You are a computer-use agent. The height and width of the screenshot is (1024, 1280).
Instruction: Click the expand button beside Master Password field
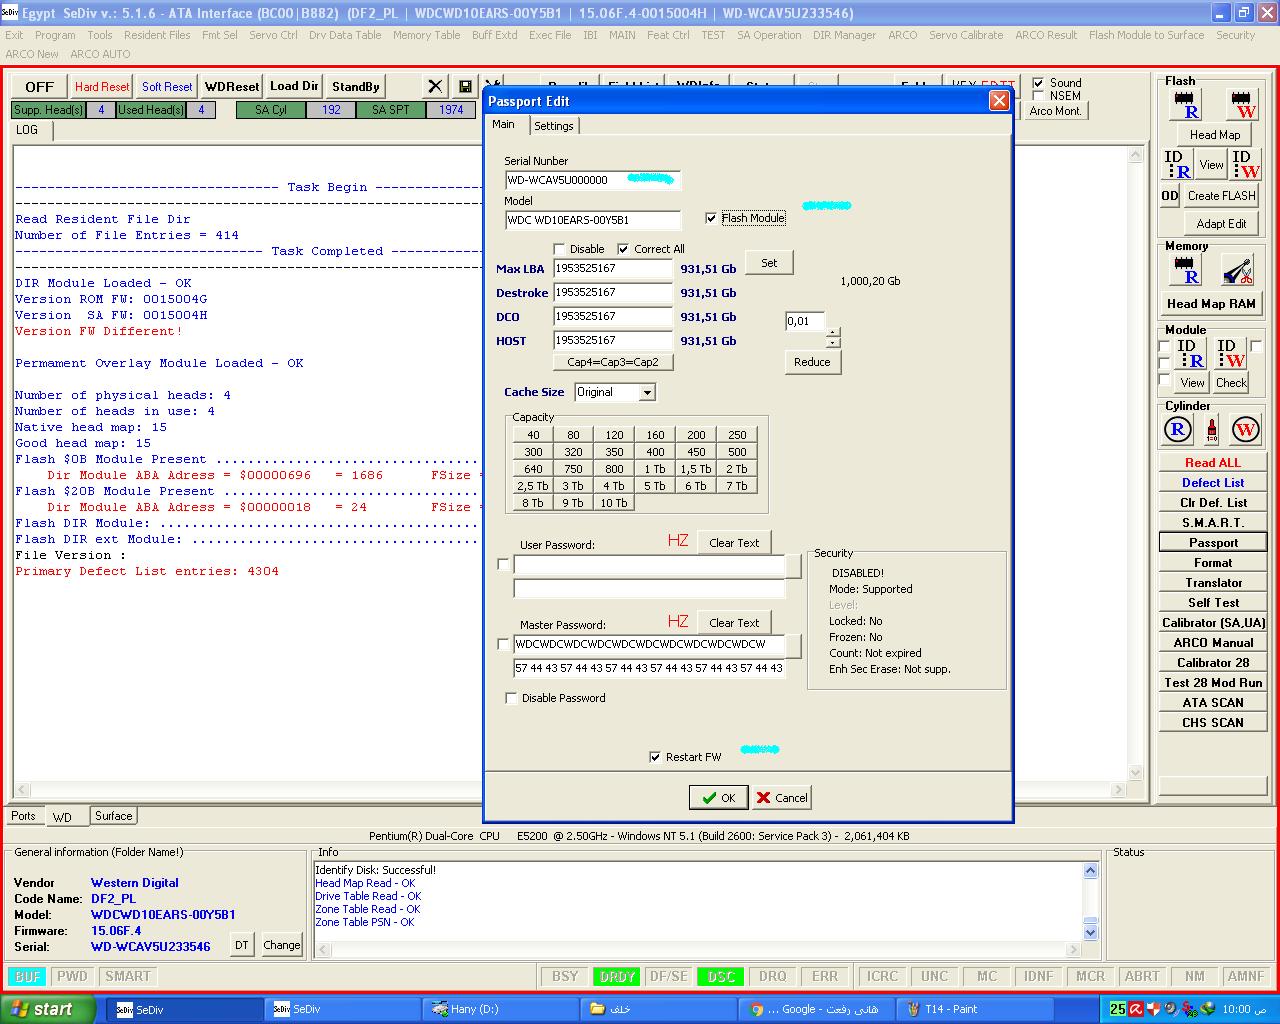pyautogui.click(x=794, y=646)
